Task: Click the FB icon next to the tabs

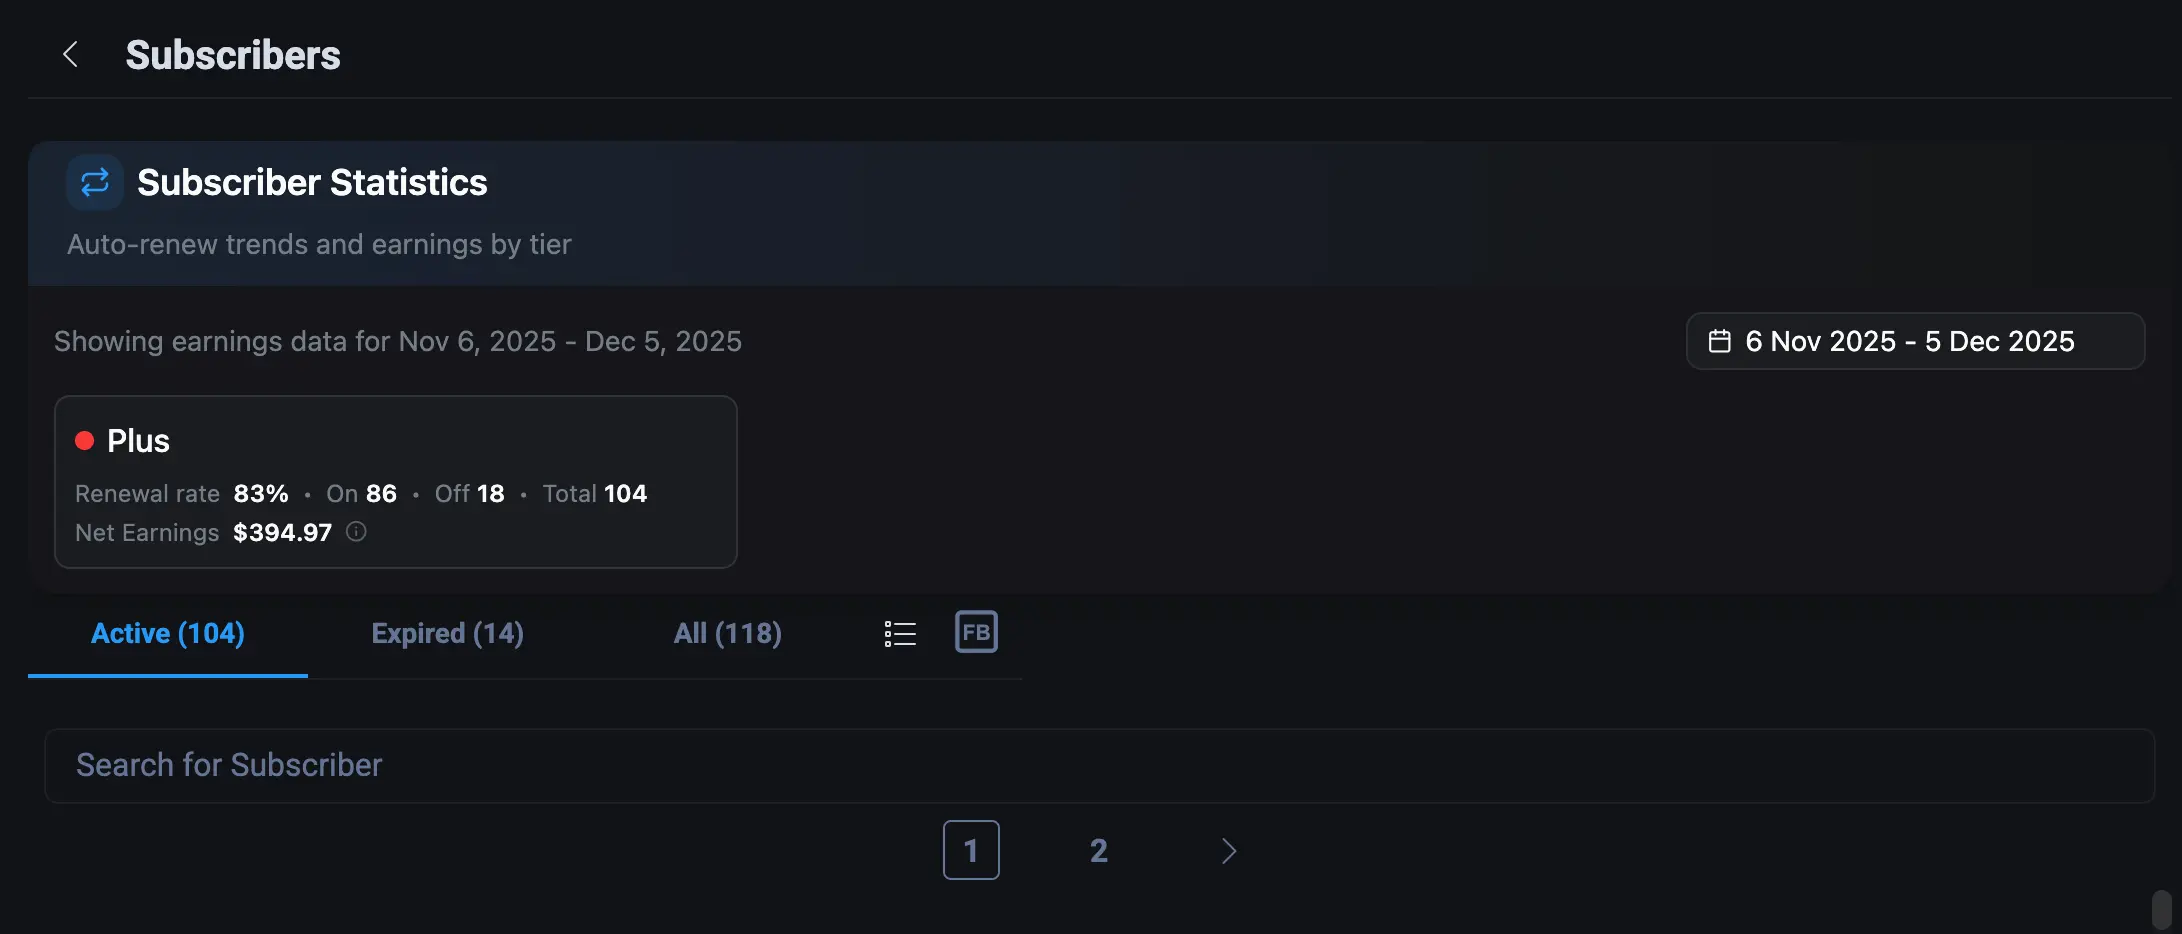Action: (x=975, y=632)
